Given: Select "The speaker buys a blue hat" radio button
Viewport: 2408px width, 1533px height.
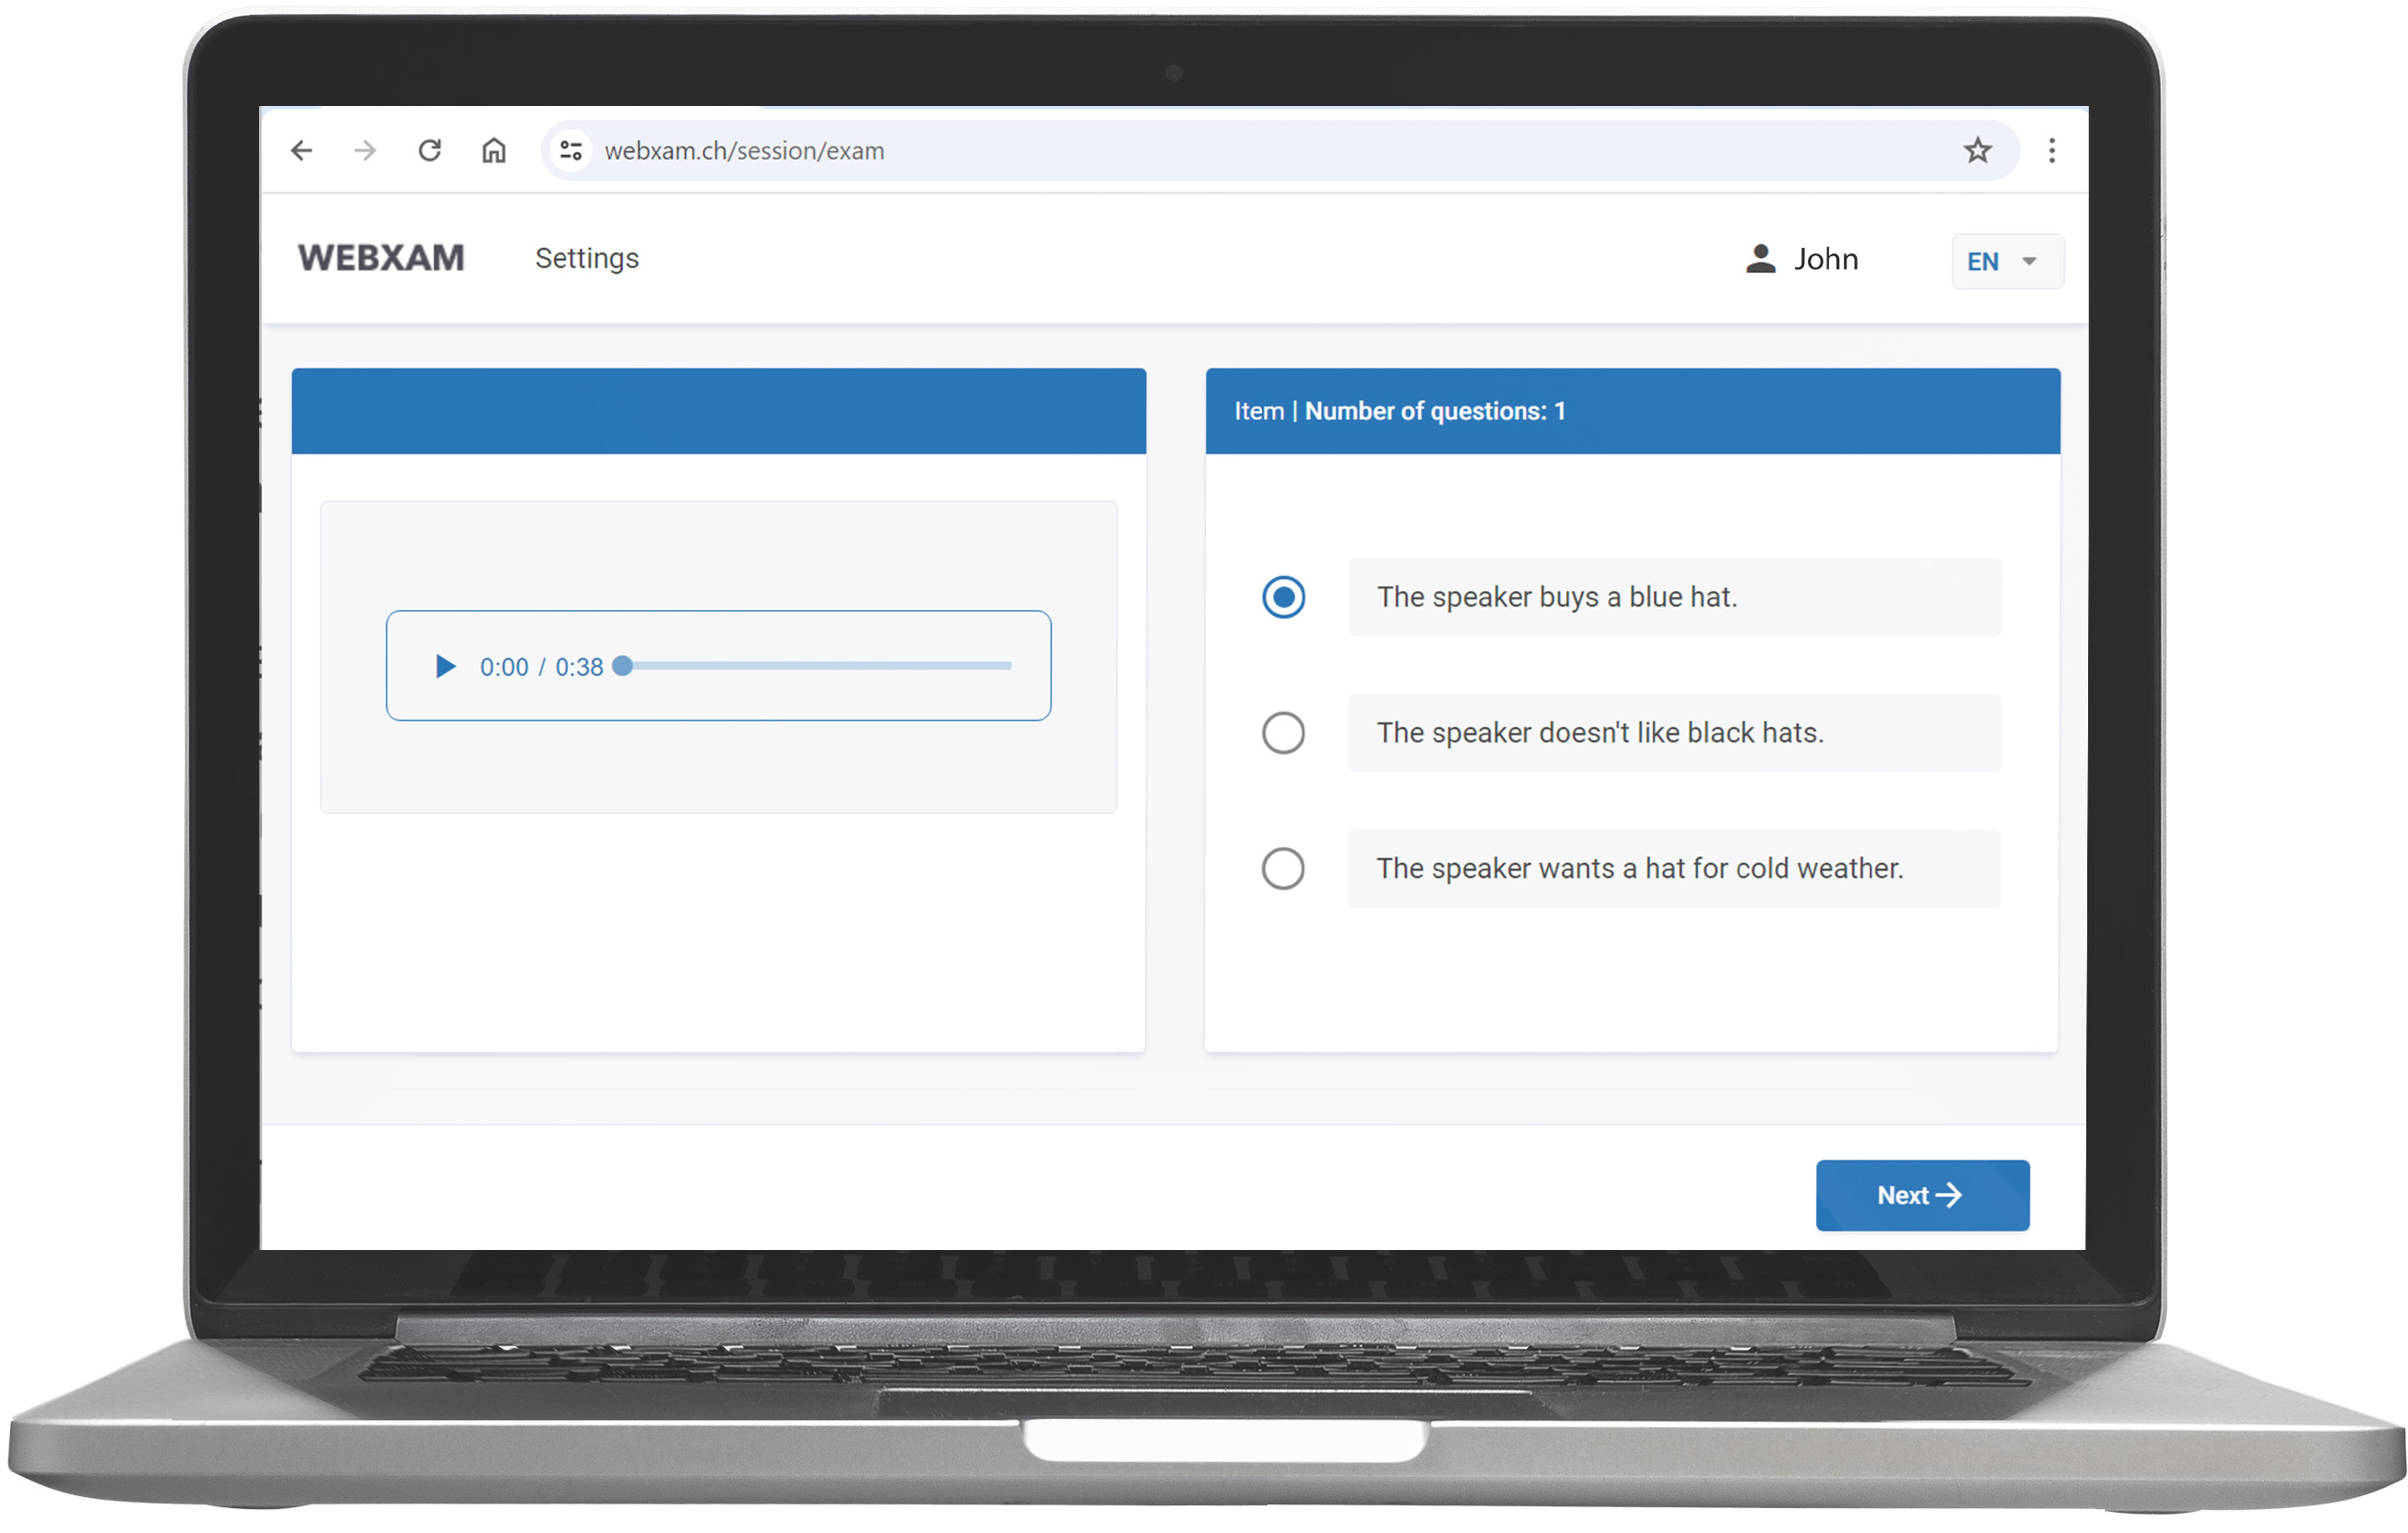Looking at the screenshot, I should 1283,598.
